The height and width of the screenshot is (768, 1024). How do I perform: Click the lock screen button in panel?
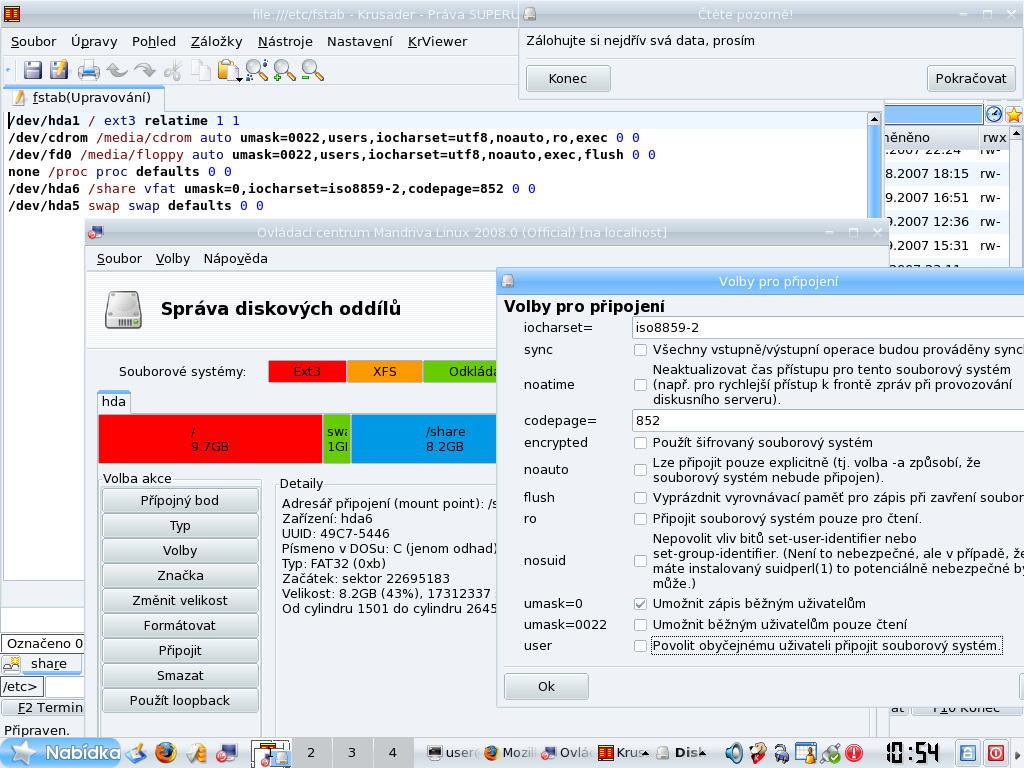pos(968,753)
